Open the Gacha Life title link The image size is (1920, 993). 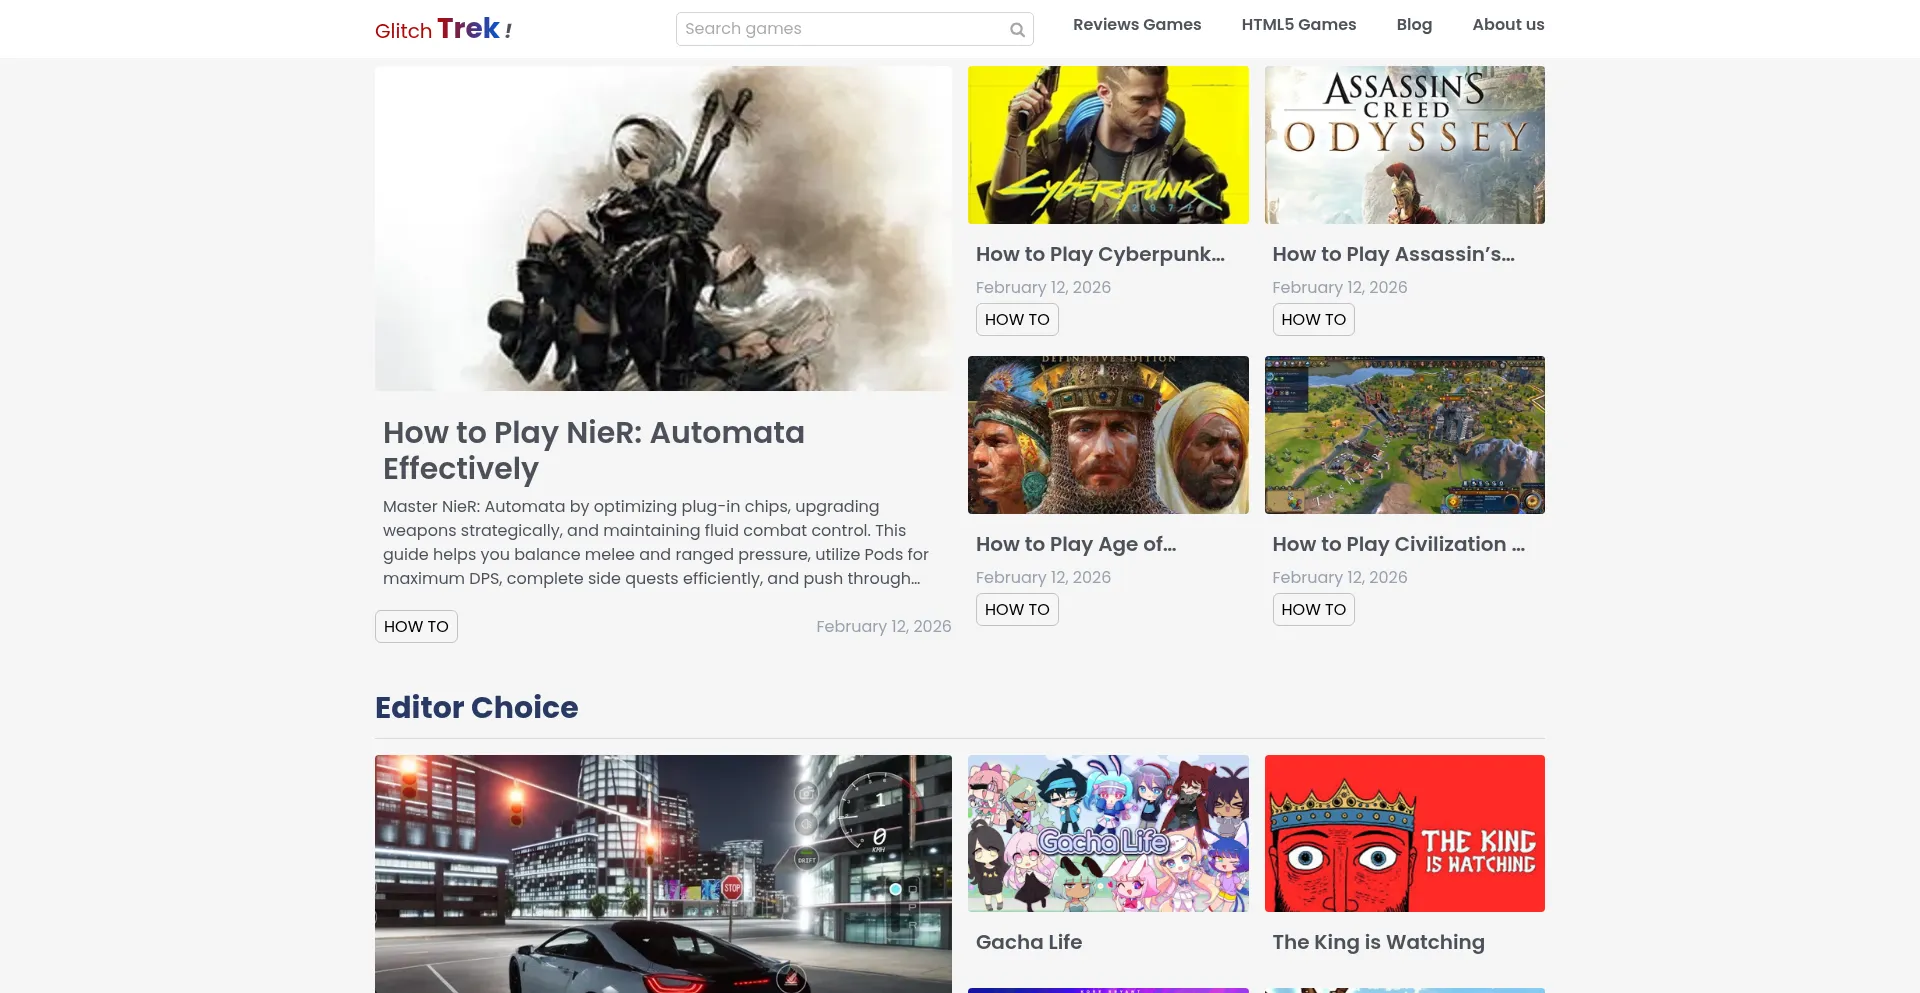tap(1029, 942)
